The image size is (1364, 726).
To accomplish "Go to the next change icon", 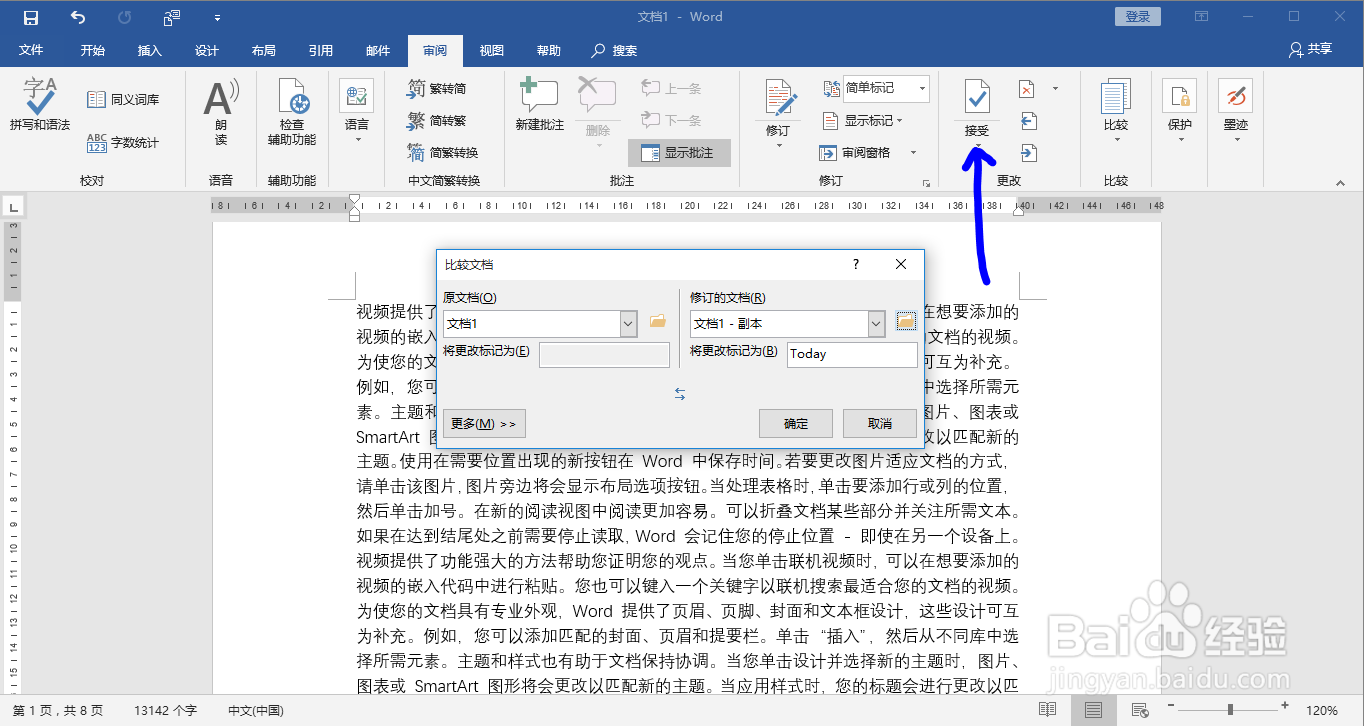I will 1029,153.
